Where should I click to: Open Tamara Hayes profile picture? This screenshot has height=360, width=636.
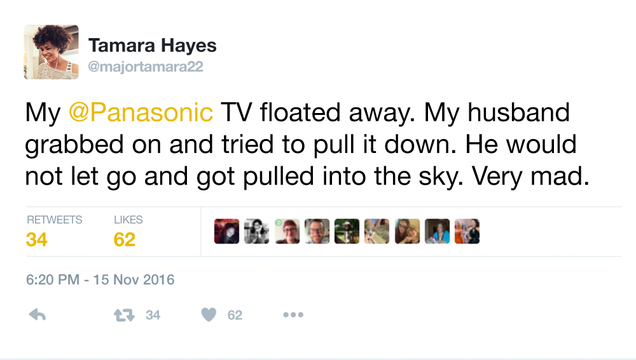(x=51, y=52)
